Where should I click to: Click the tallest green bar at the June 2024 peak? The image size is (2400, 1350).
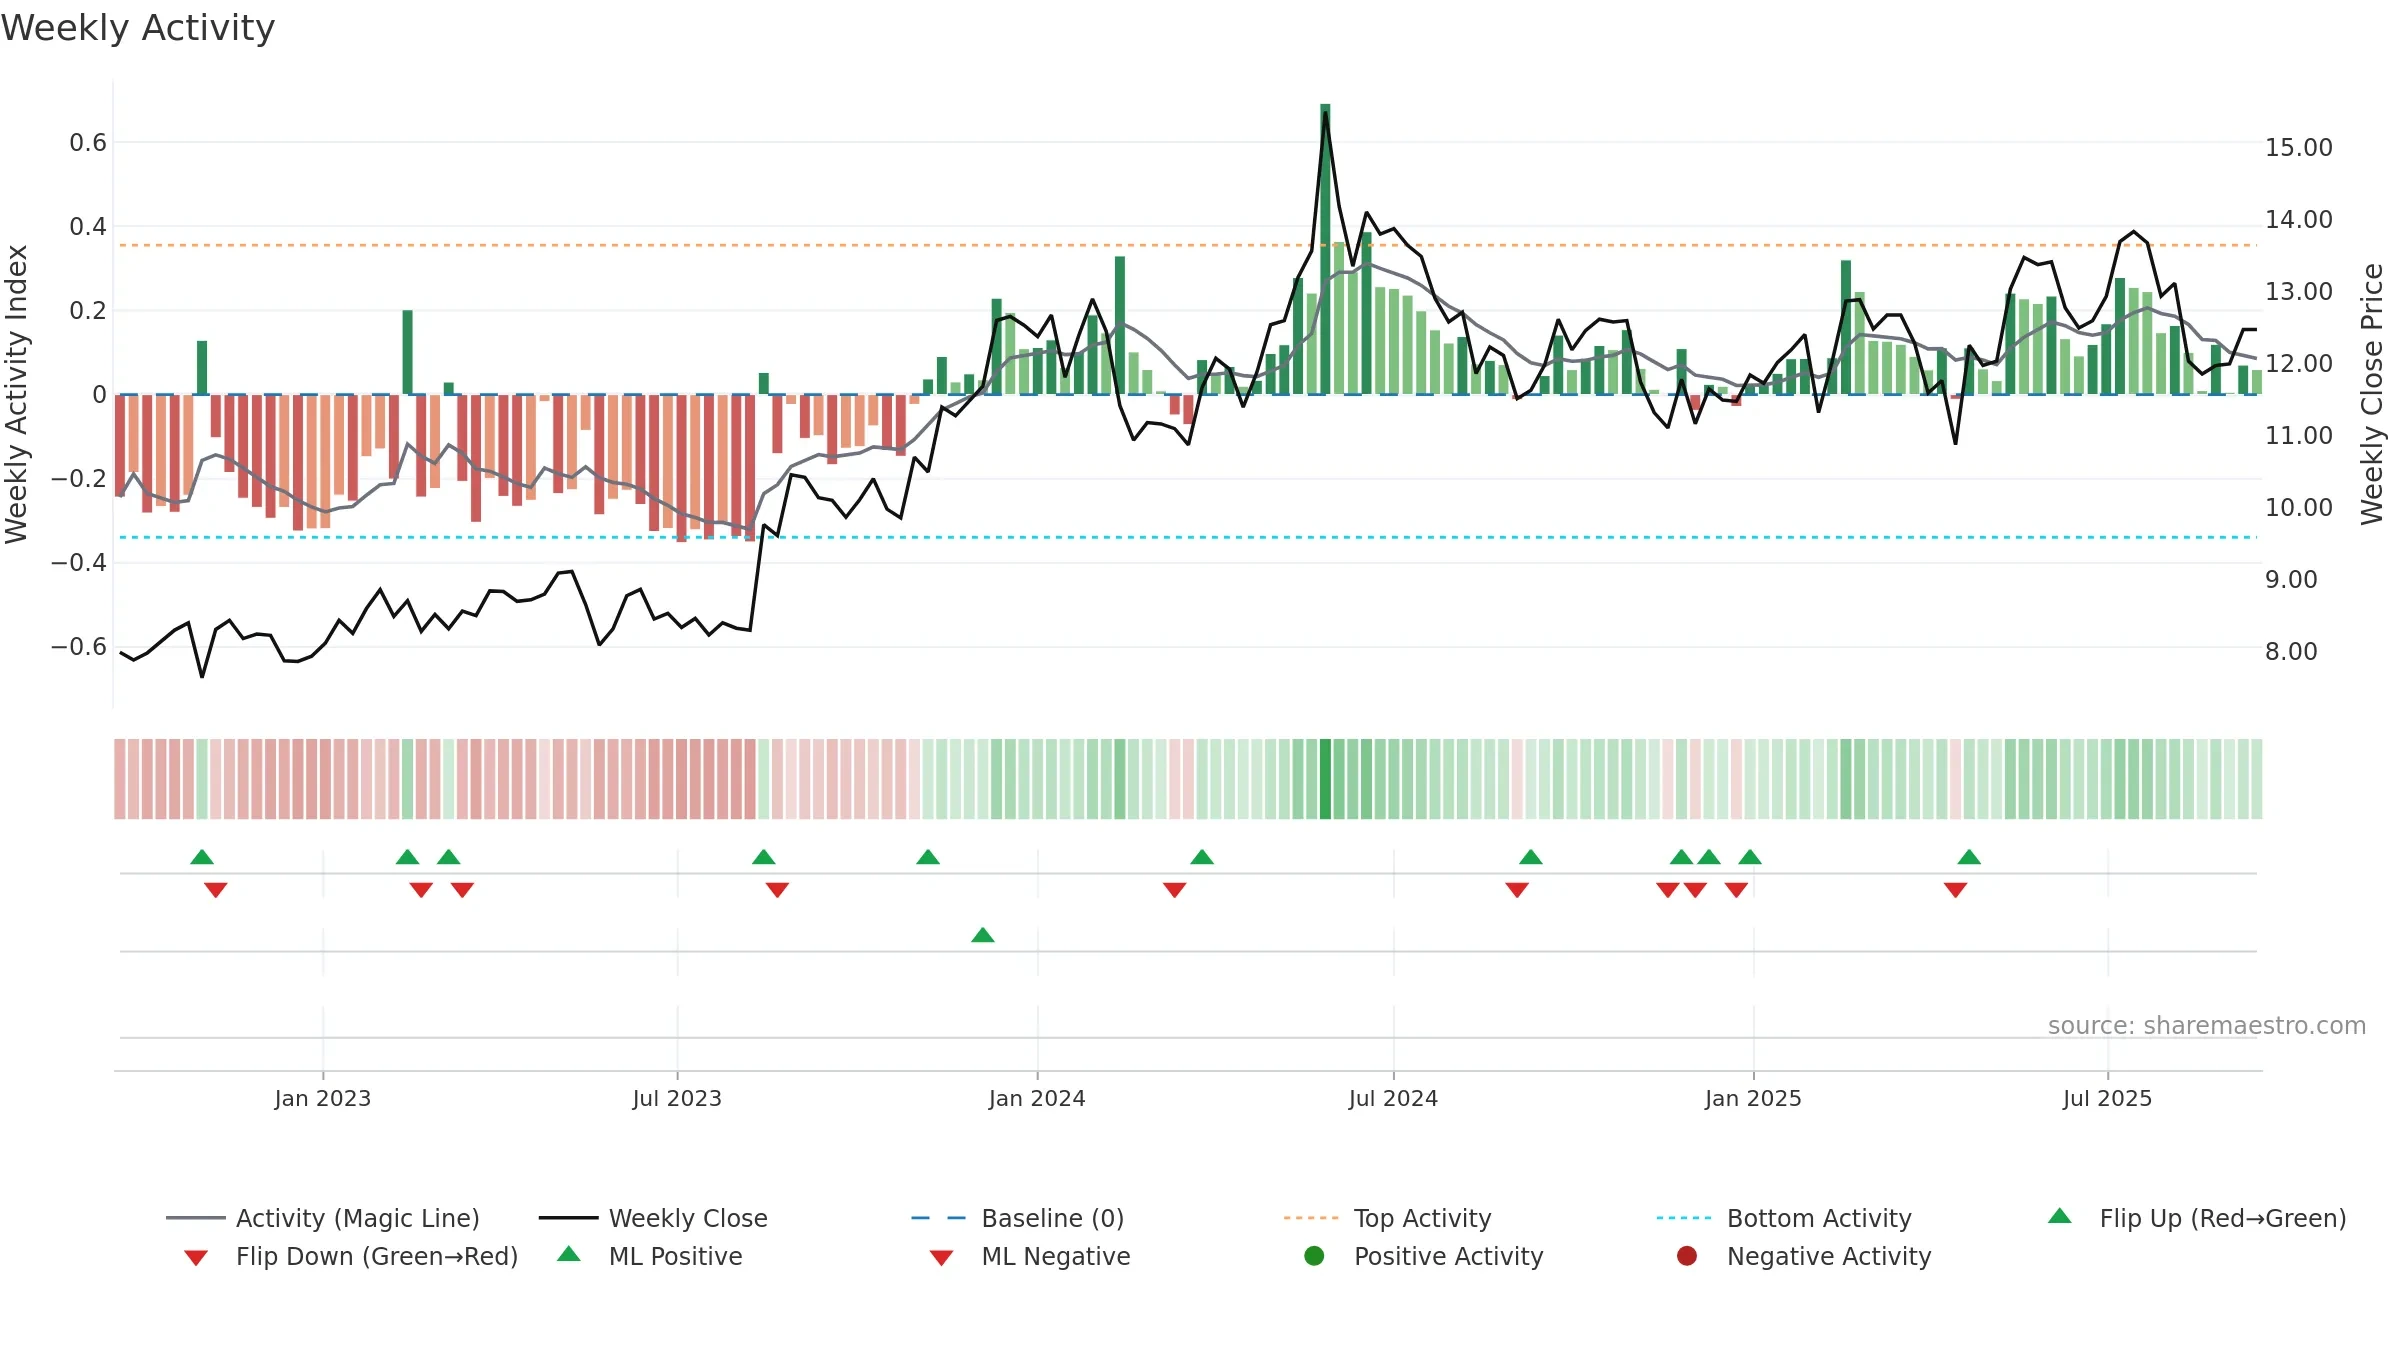pyautogui.click(x=1325, y=249)
